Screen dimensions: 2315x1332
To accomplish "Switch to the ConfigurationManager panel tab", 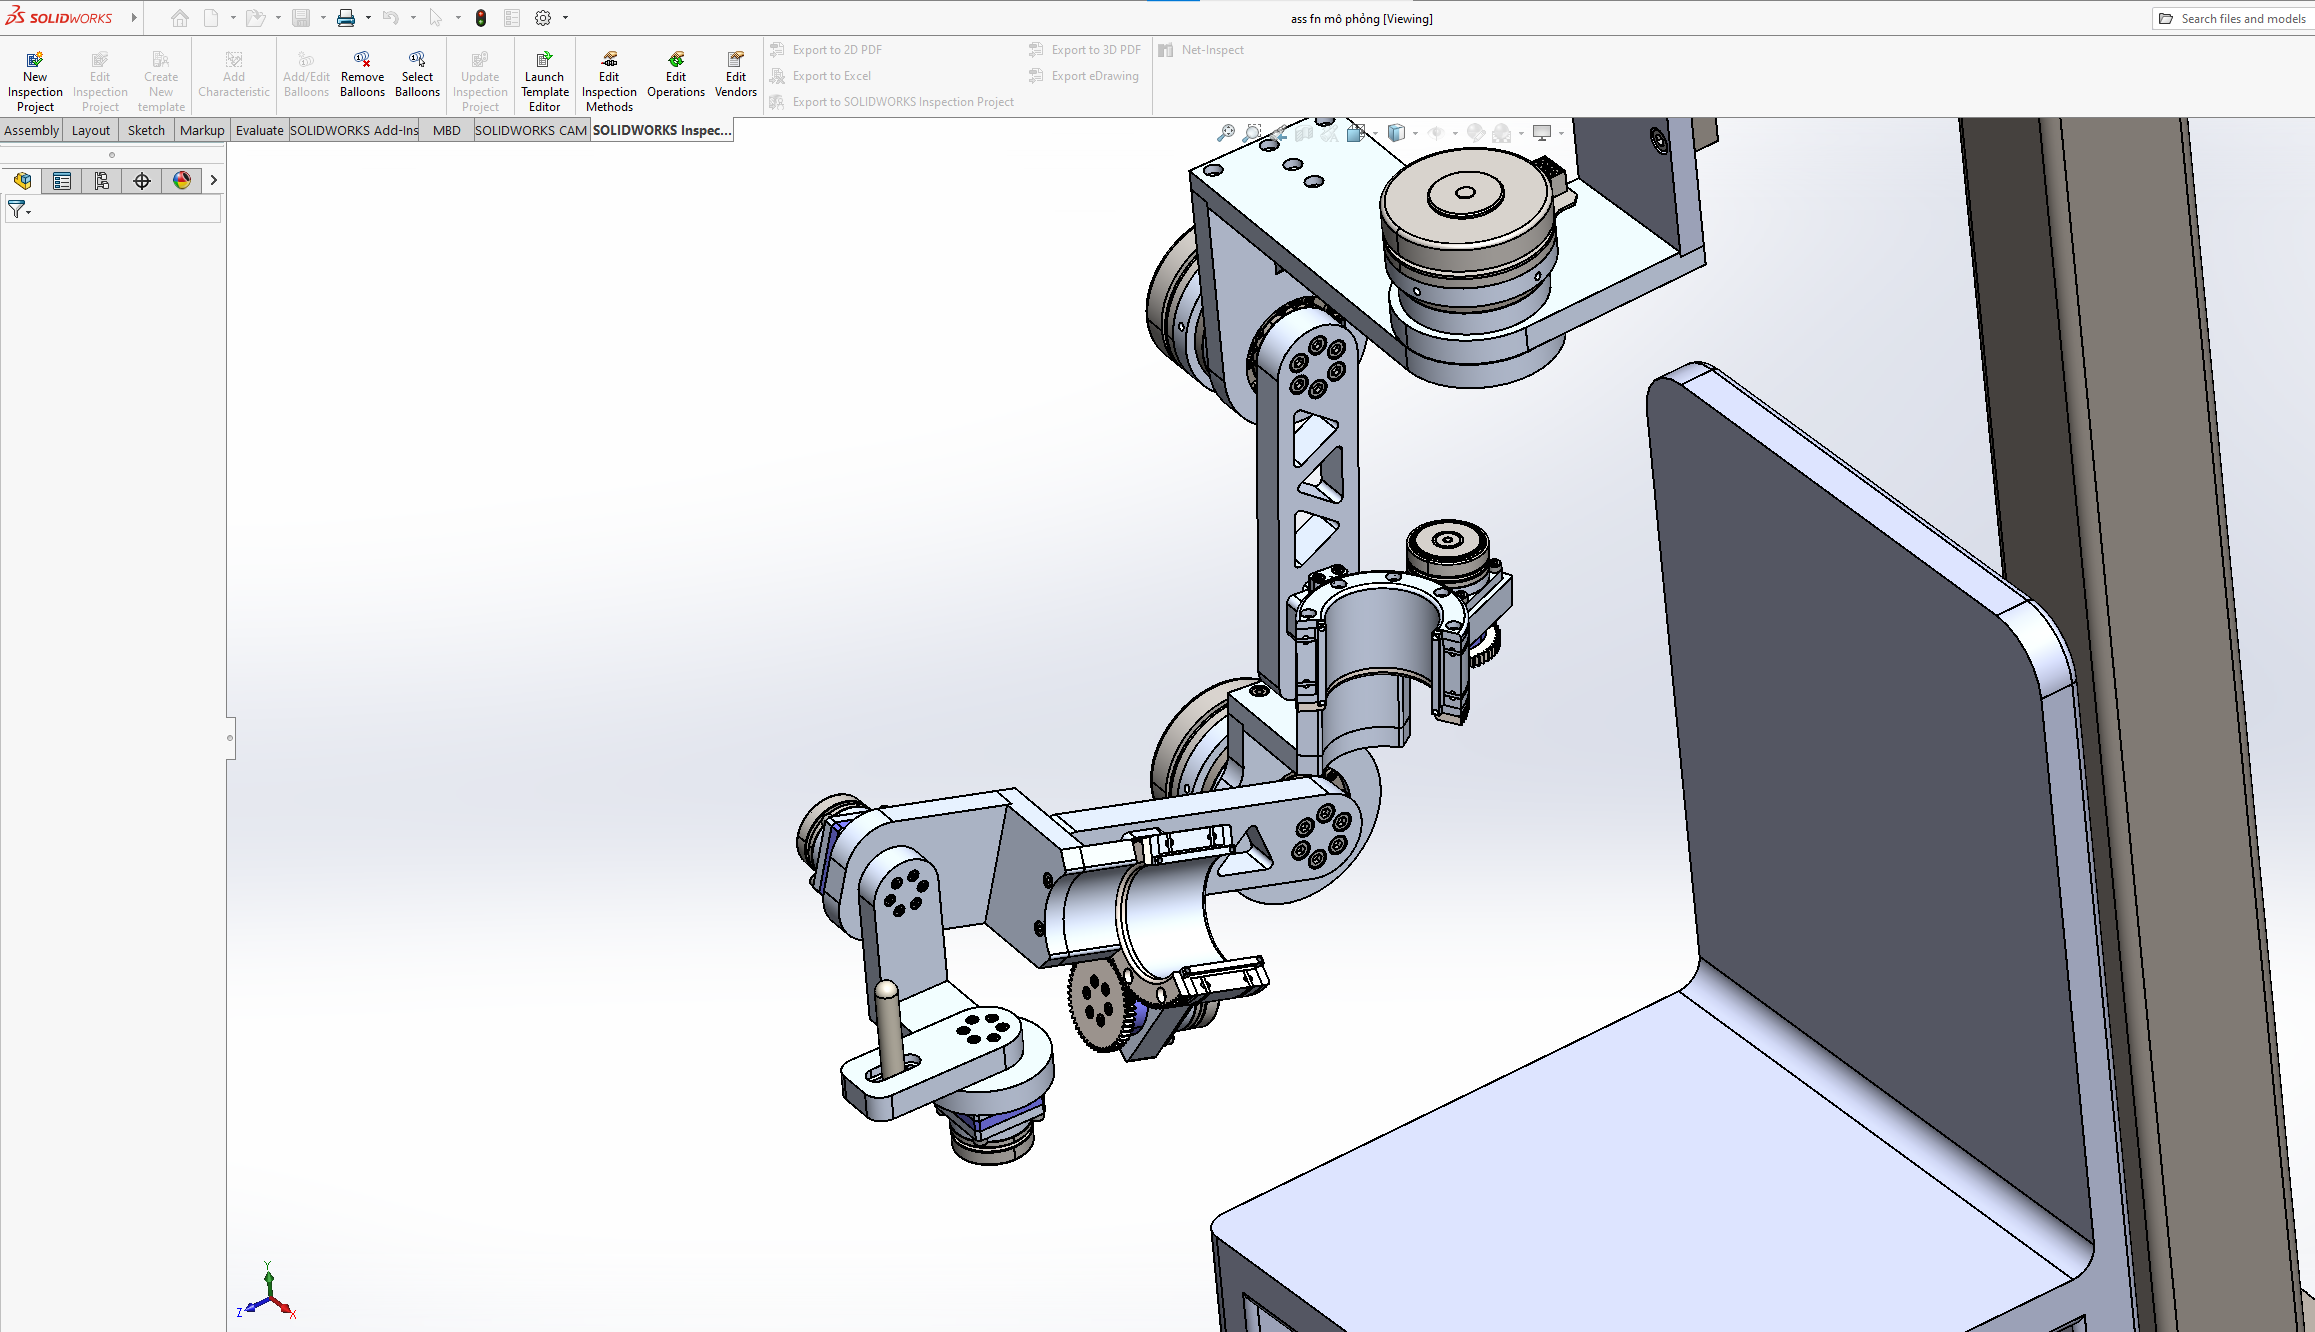I will (102, 181).
